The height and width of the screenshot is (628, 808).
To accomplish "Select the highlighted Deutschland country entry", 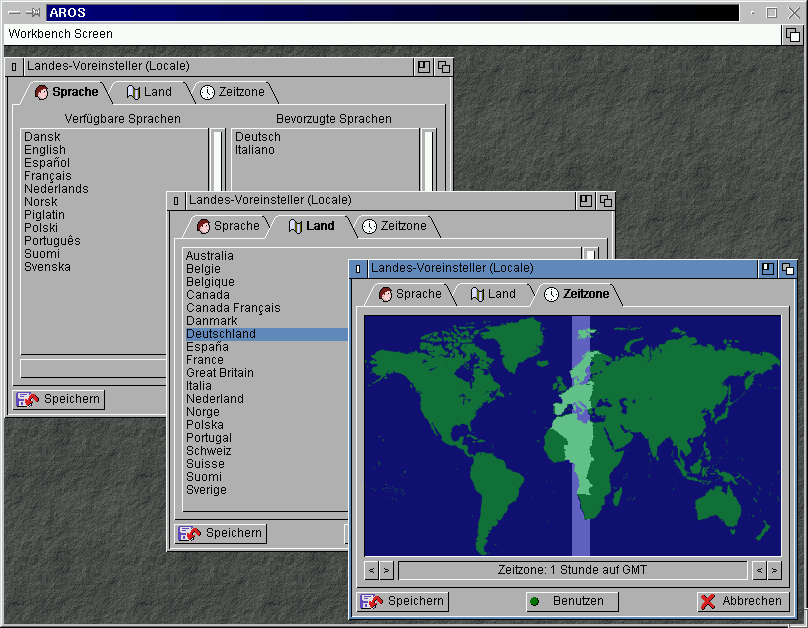I will [266, 334].
